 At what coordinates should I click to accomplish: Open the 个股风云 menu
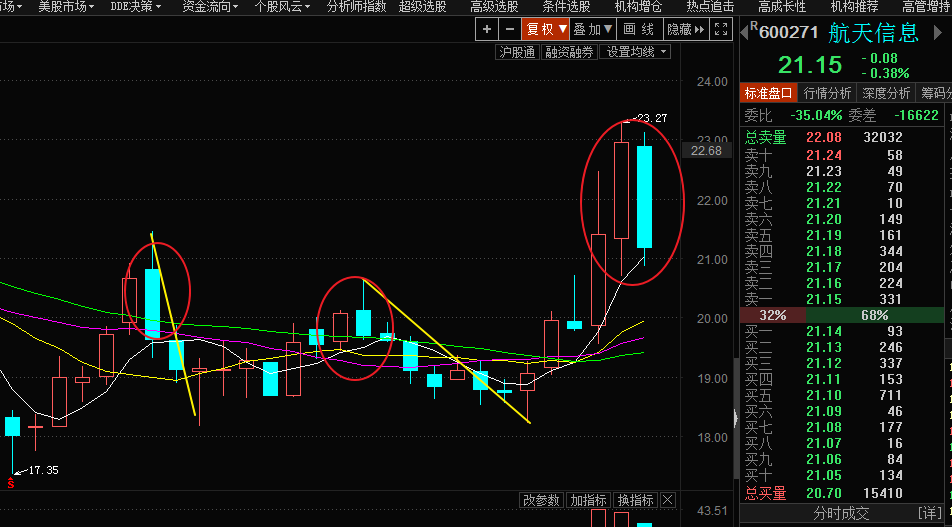click(282, 7)
